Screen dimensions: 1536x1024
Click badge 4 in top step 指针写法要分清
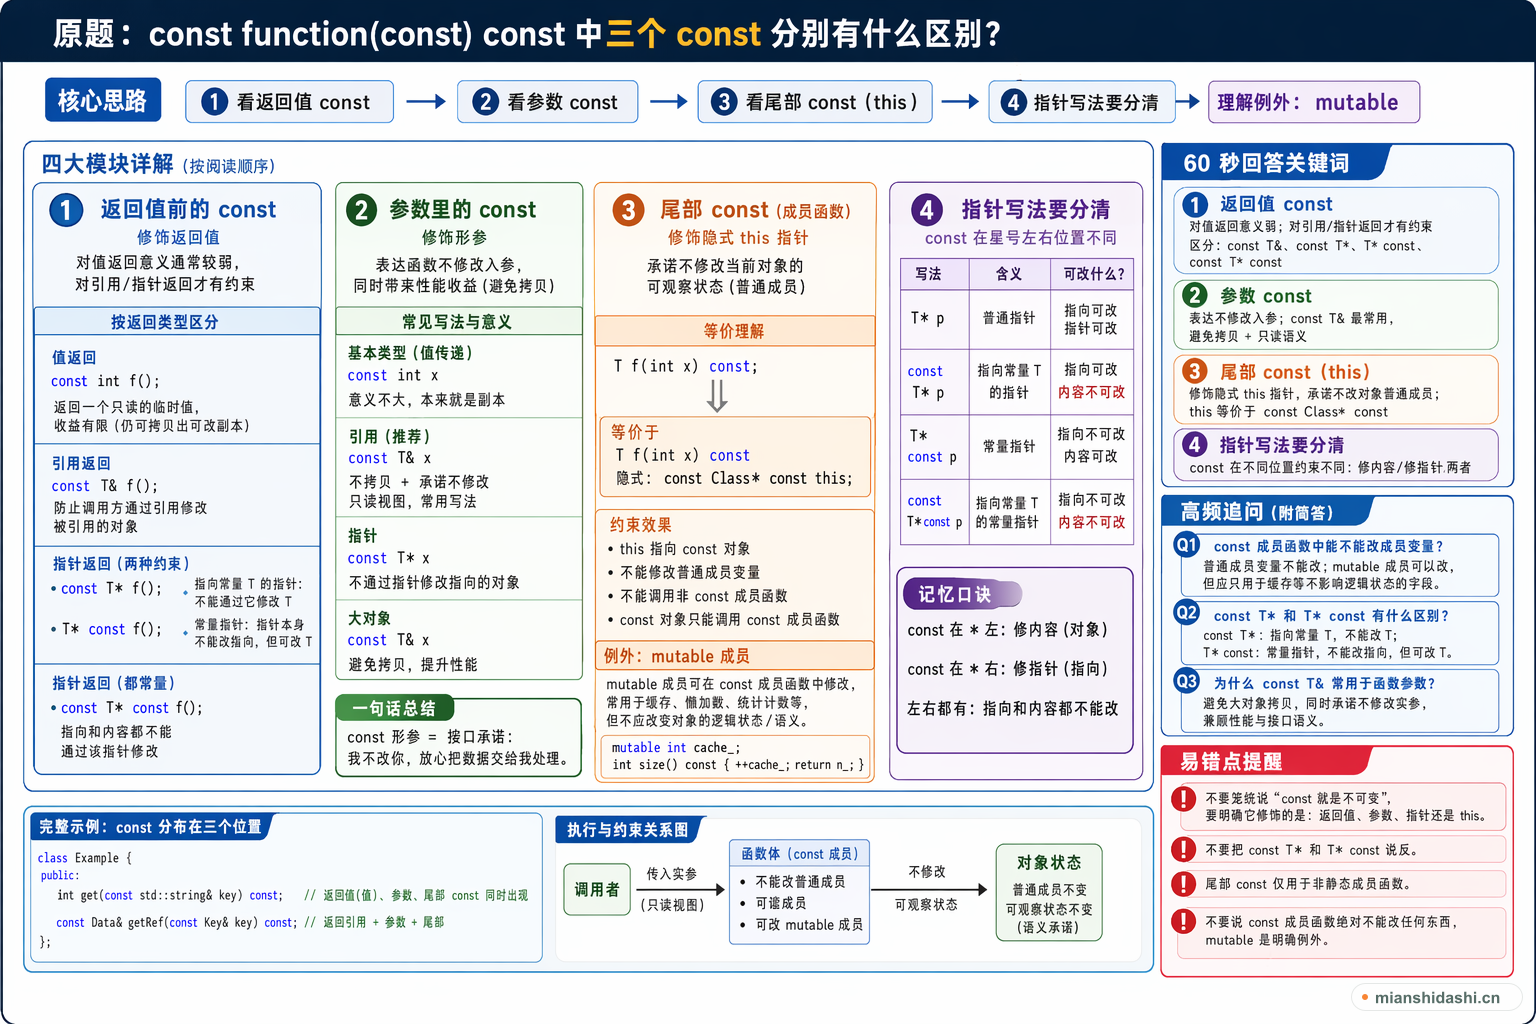point(1013,101)
